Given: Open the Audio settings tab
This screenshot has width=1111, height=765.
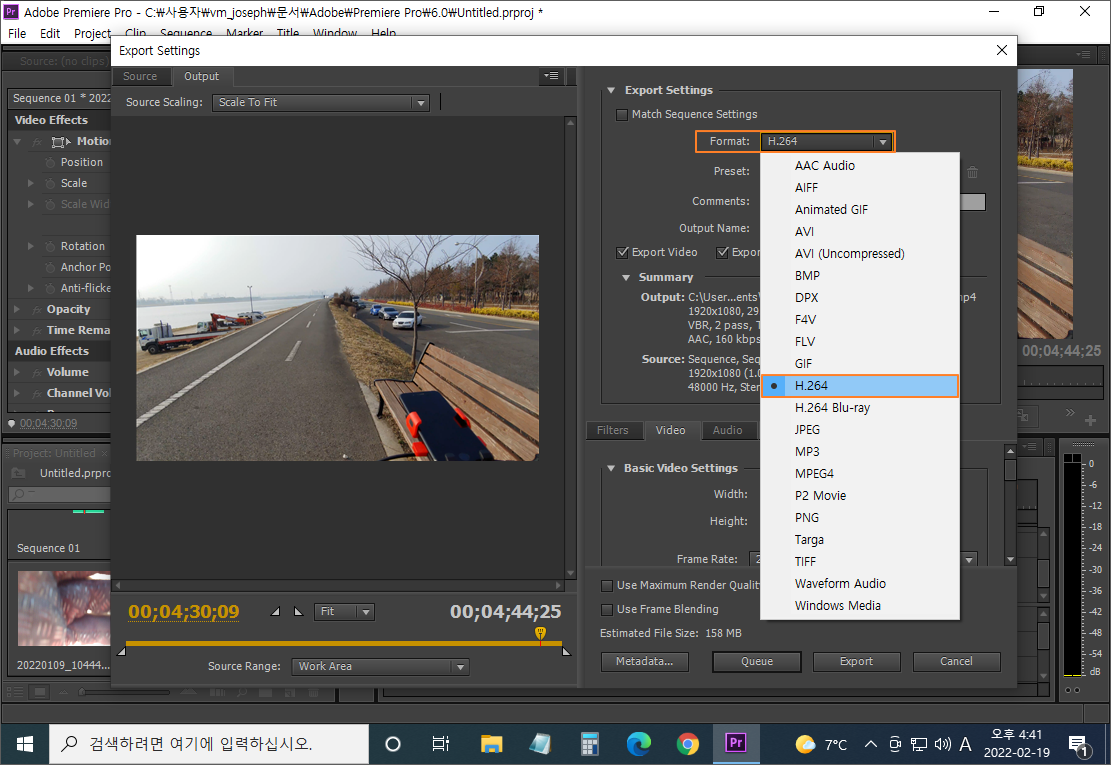Looking at the screenshot, I should (x=728, y=430).
